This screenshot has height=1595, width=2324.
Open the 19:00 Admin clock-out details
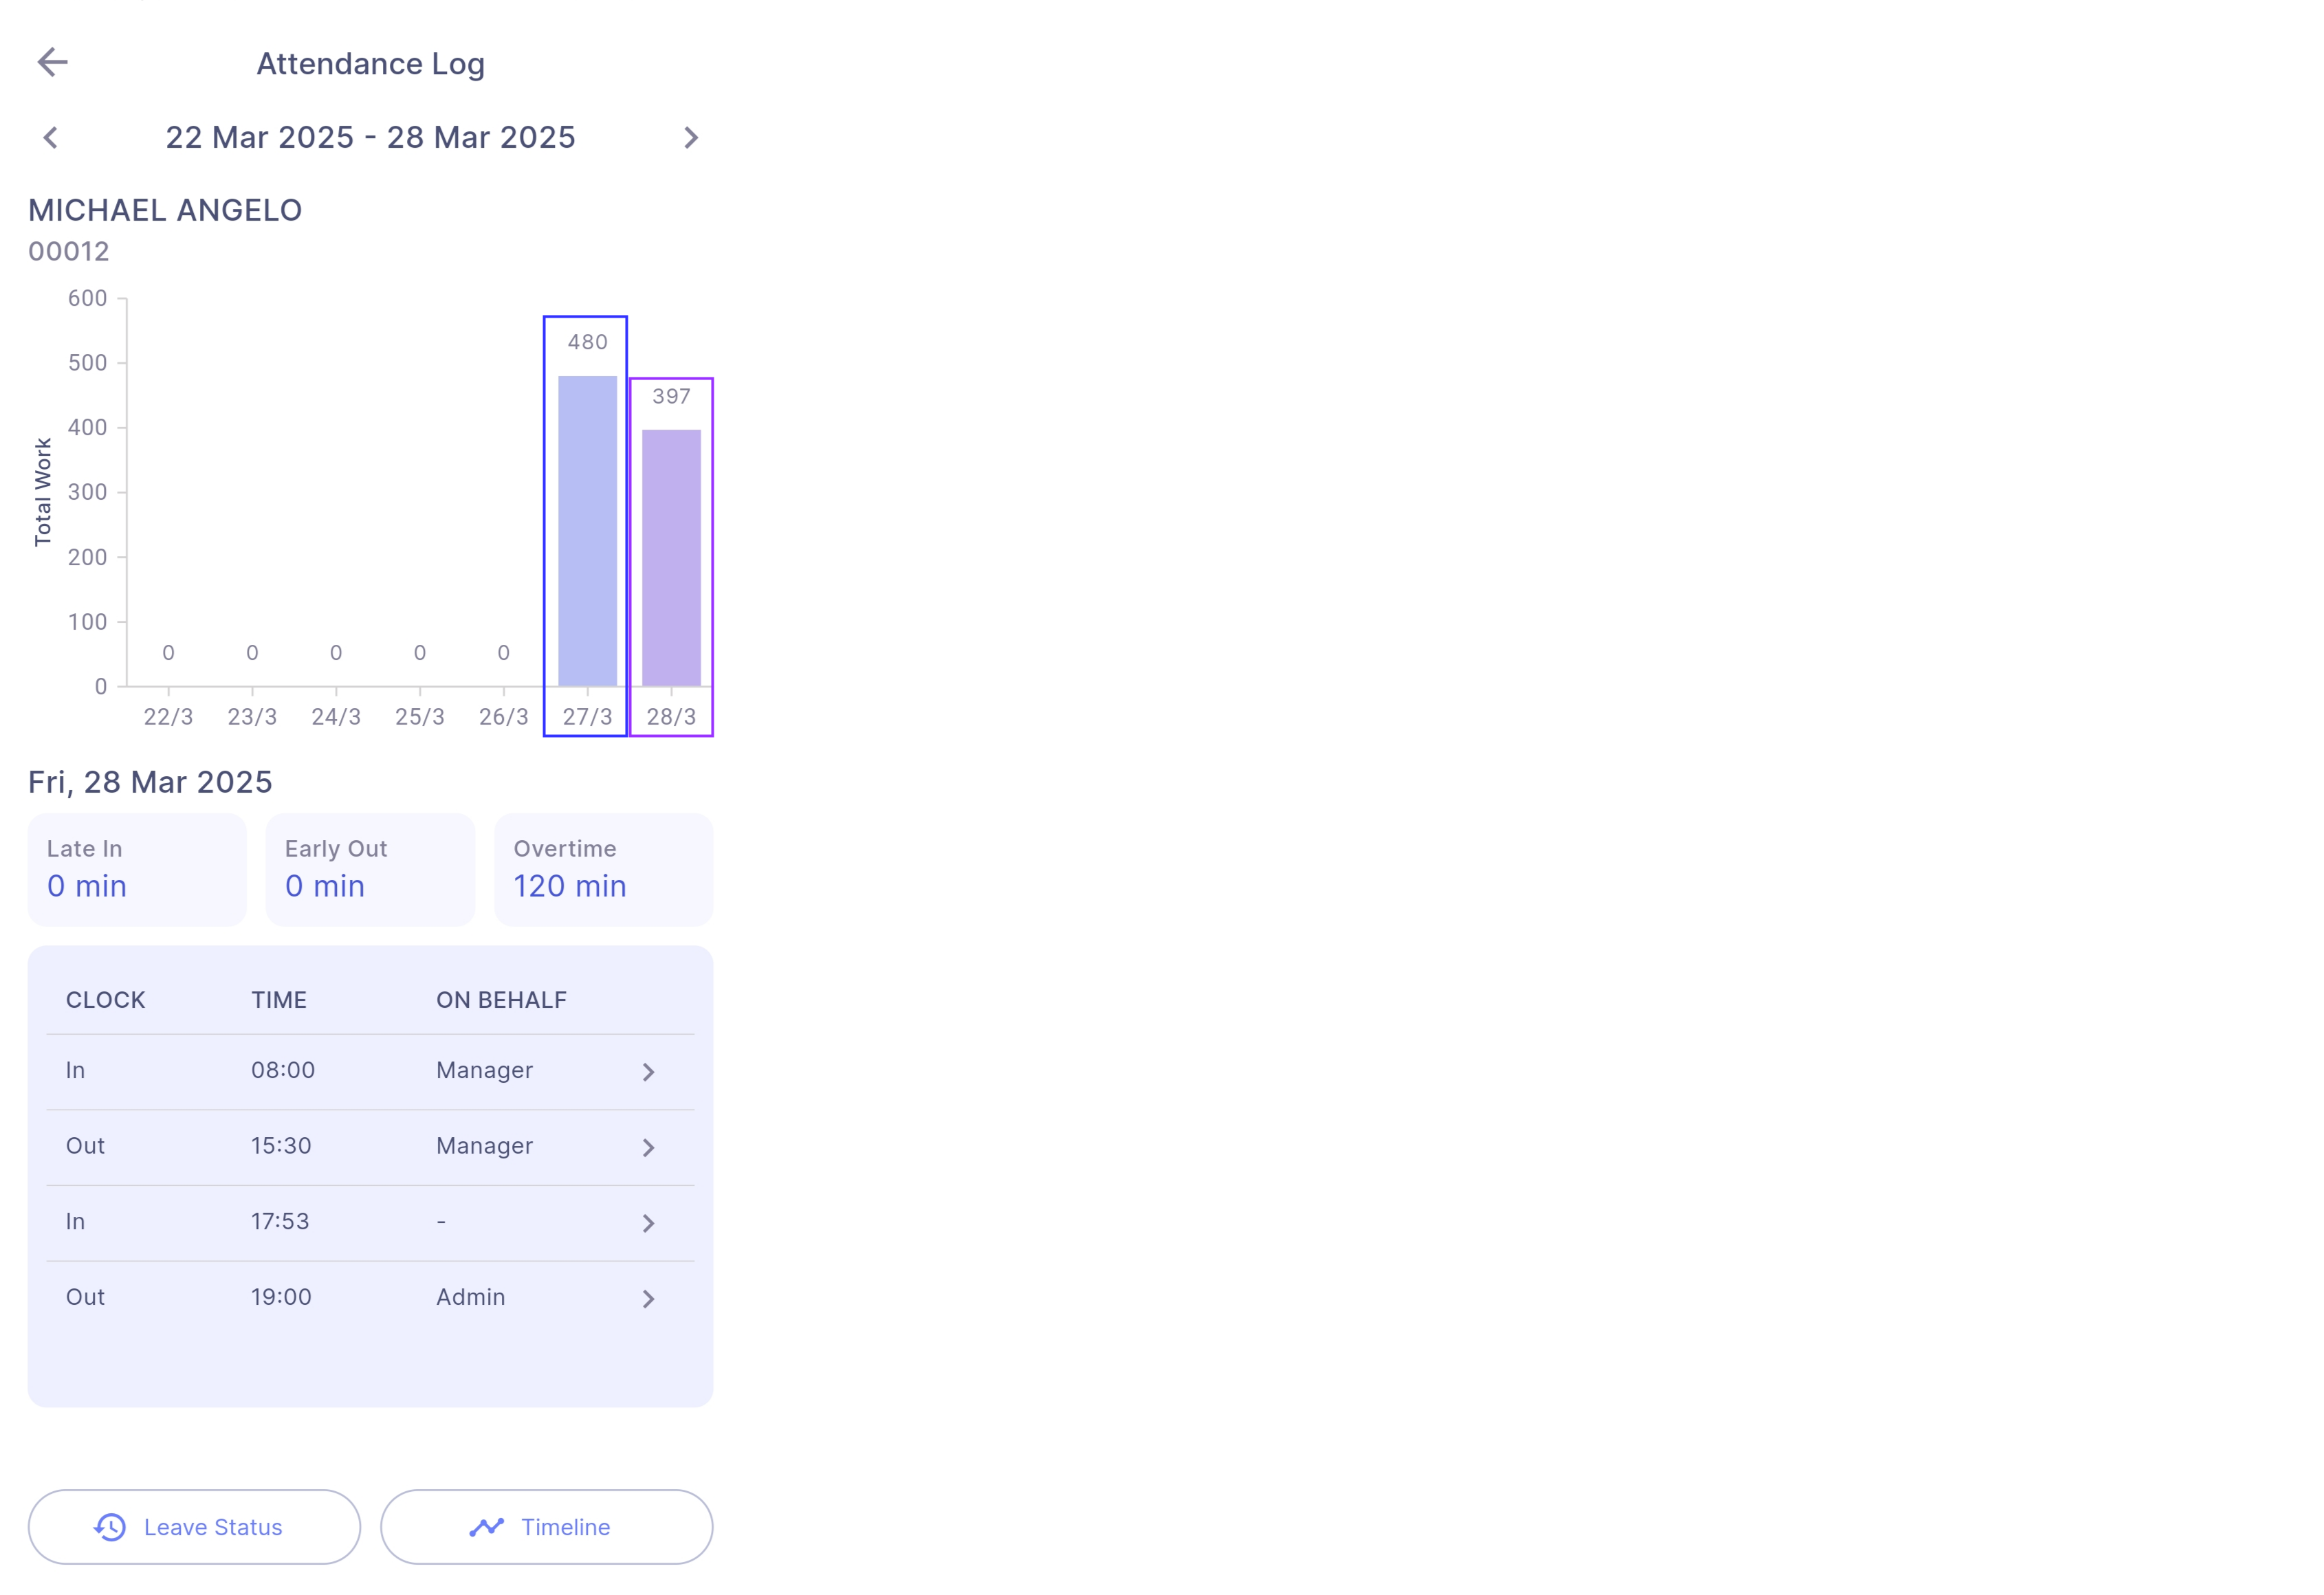coord(648,1298)
